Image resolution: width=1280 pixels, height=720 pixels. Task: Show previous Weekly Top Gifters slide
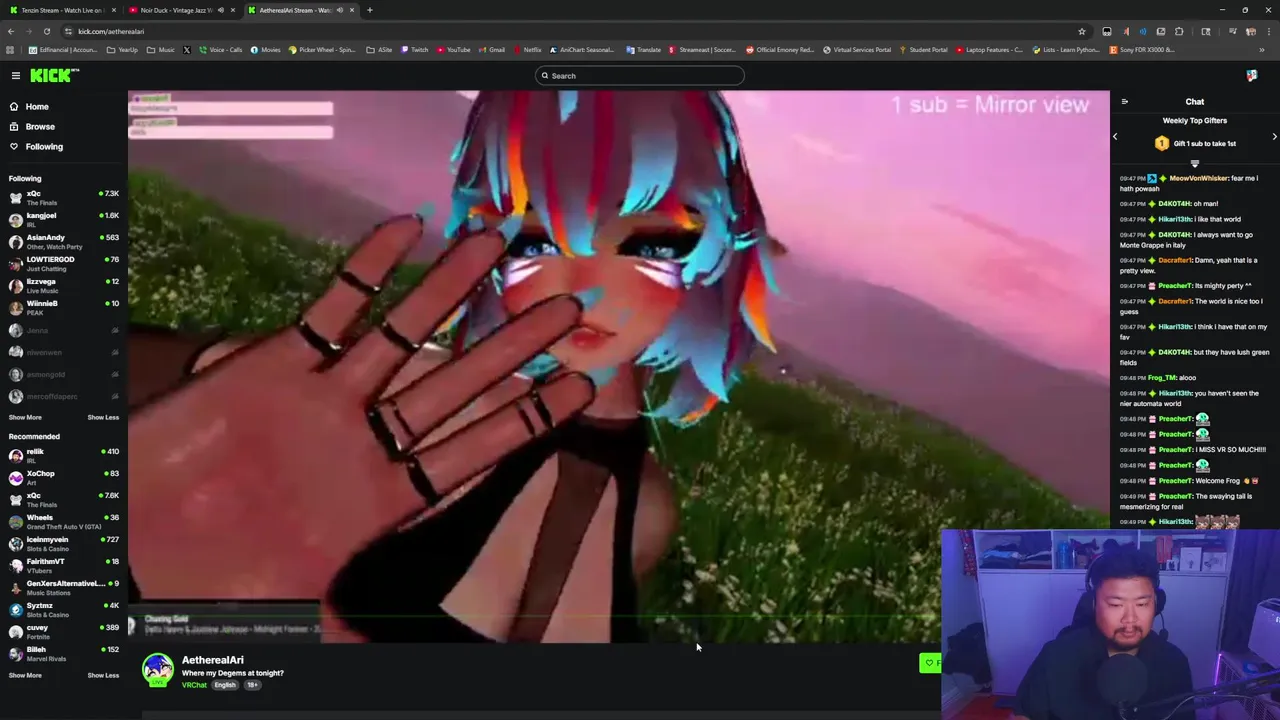tap(1115, 137)
